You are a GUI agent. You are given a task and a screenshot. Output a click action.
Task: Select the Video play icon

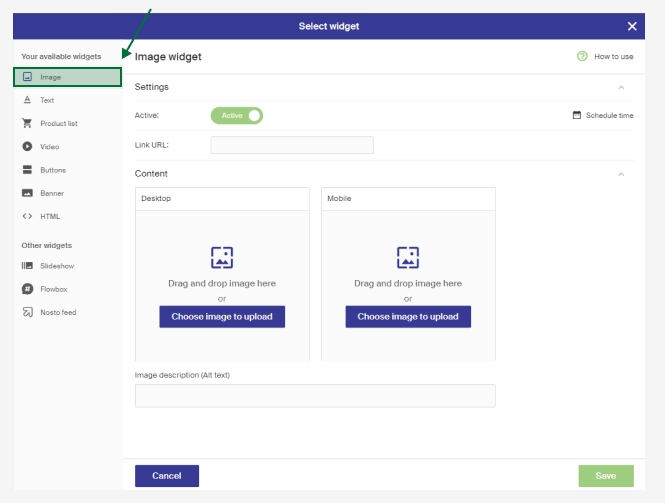pos(28,147)
